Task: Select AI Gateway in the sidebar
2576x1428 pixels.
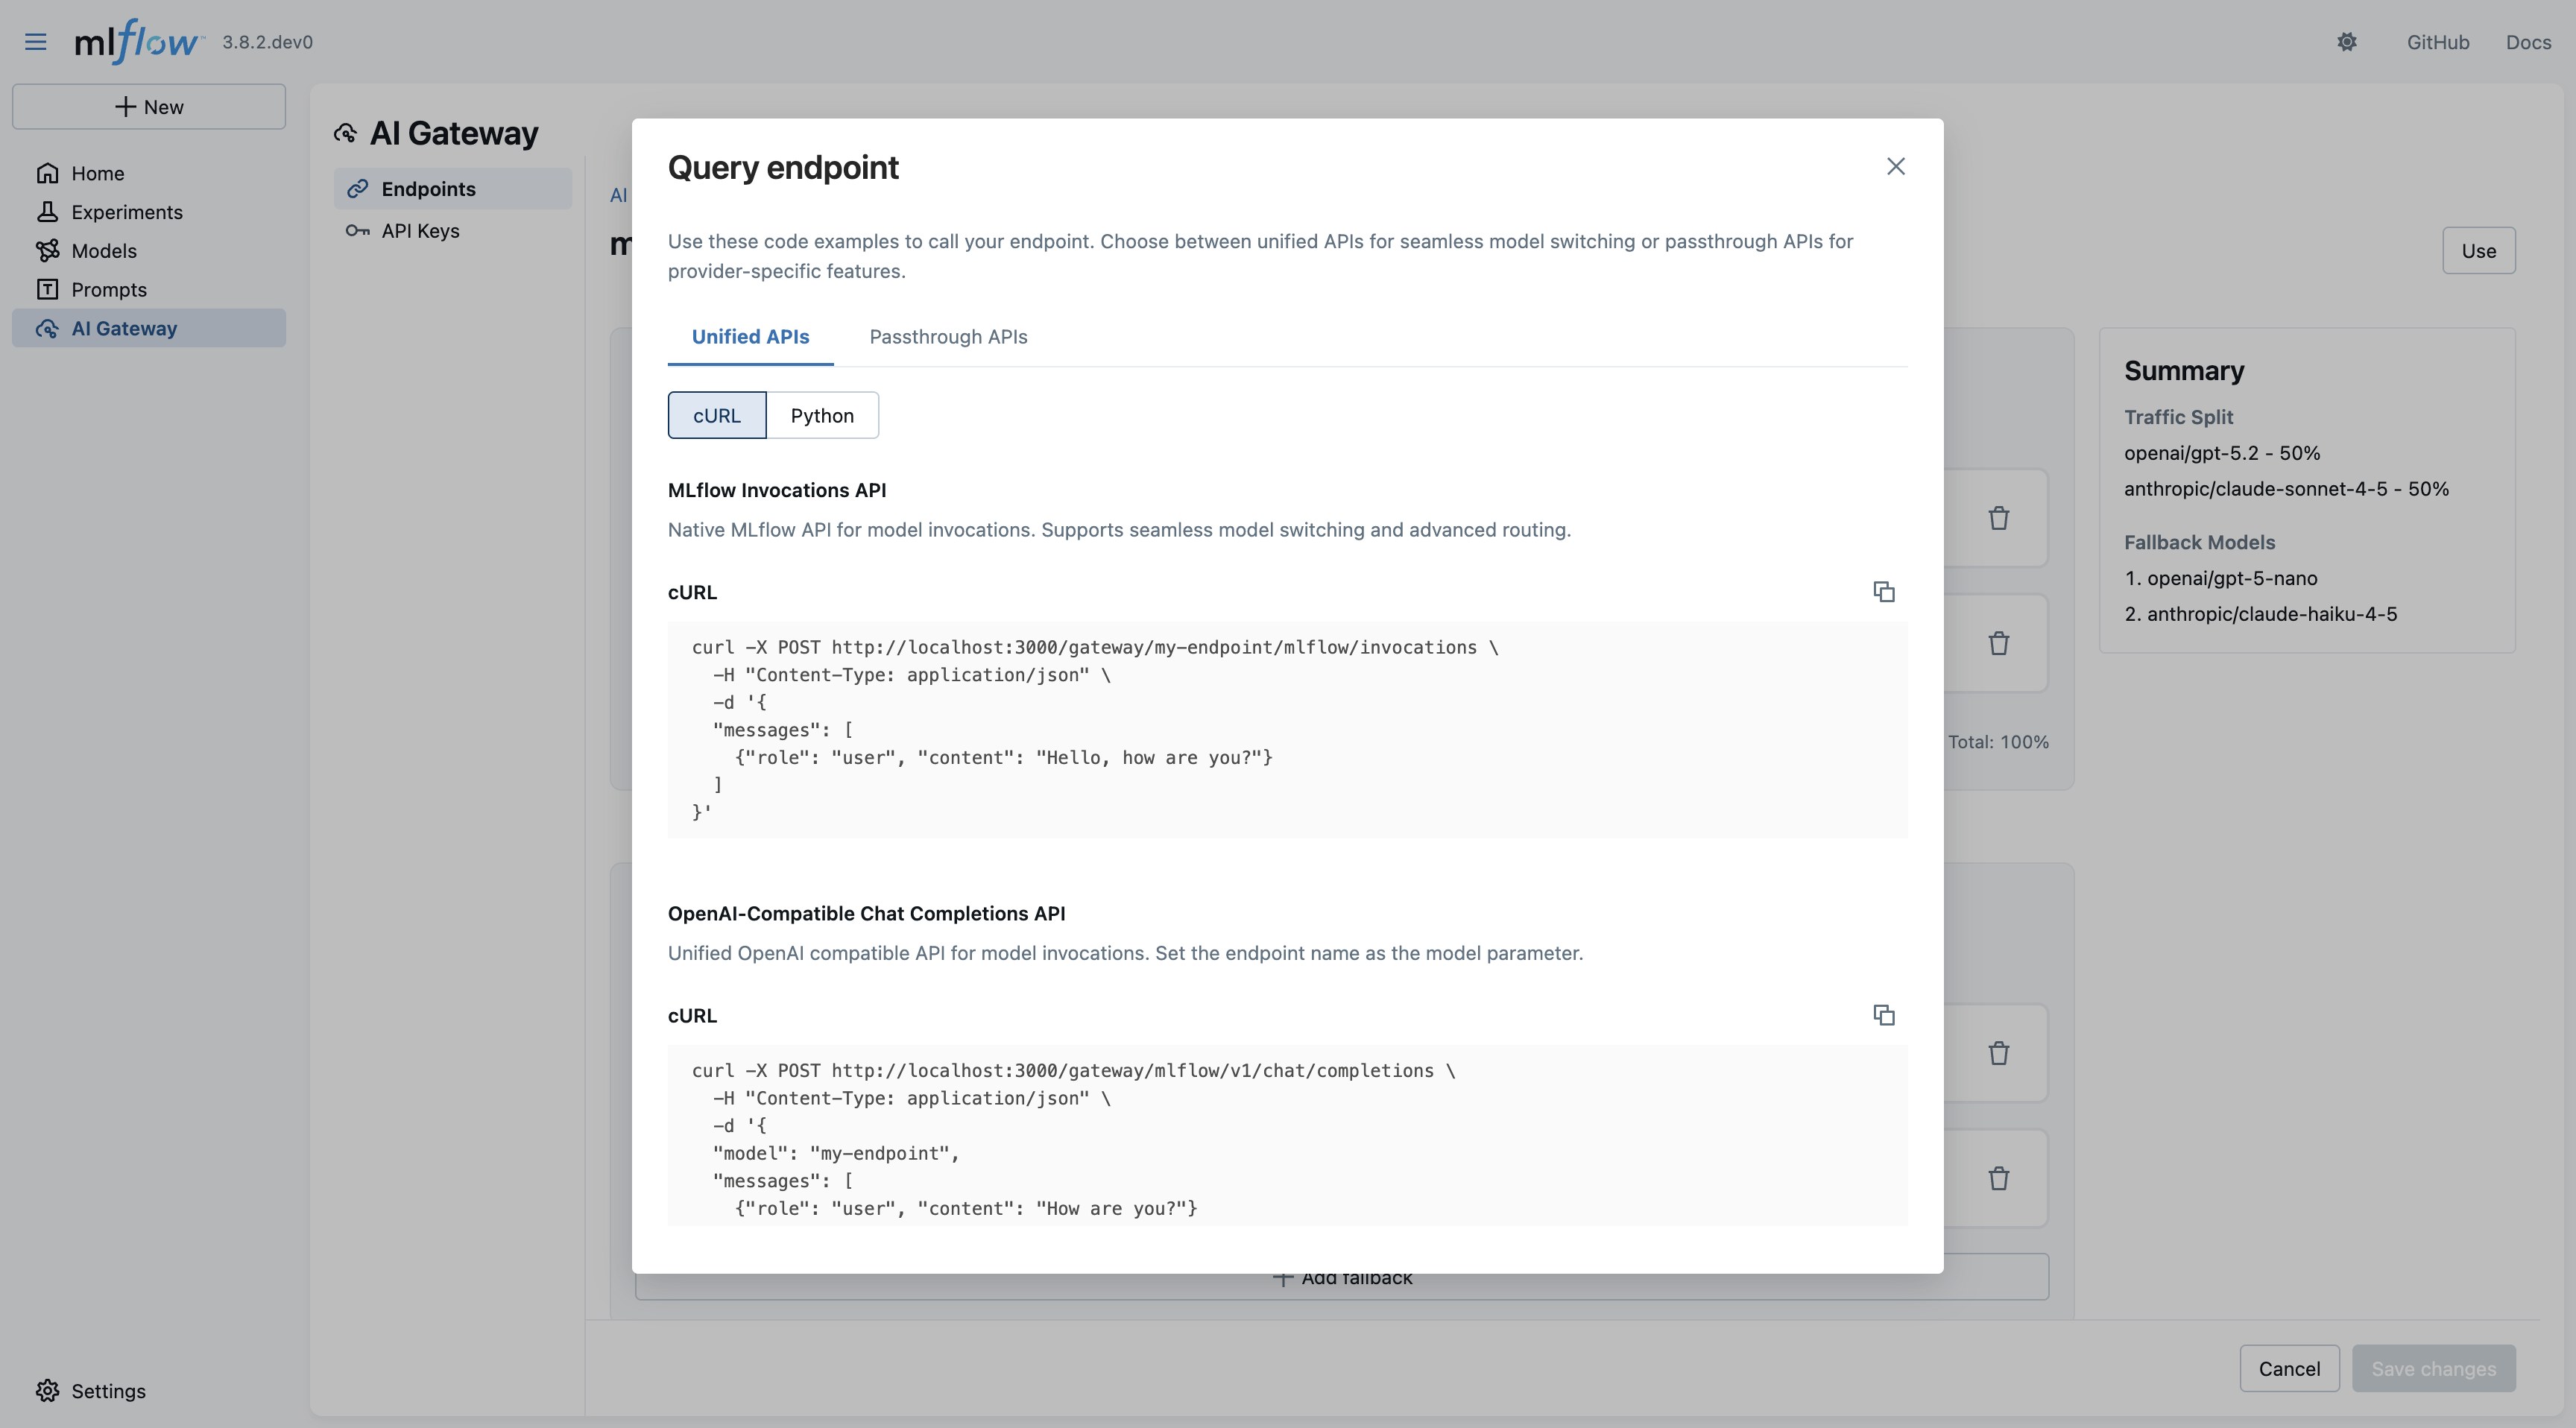Action: click(124, 328)
